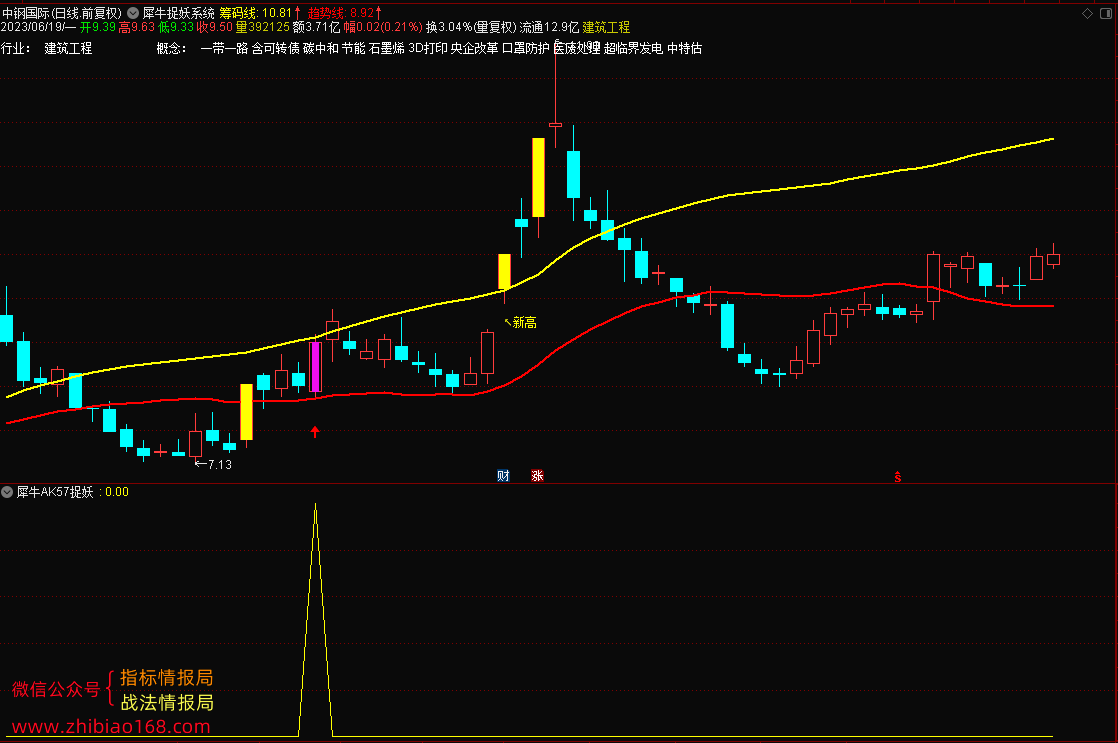1118x743 pixels.
Task: Open the 口罩防护 concept tag
Action: tap(525, 48)
